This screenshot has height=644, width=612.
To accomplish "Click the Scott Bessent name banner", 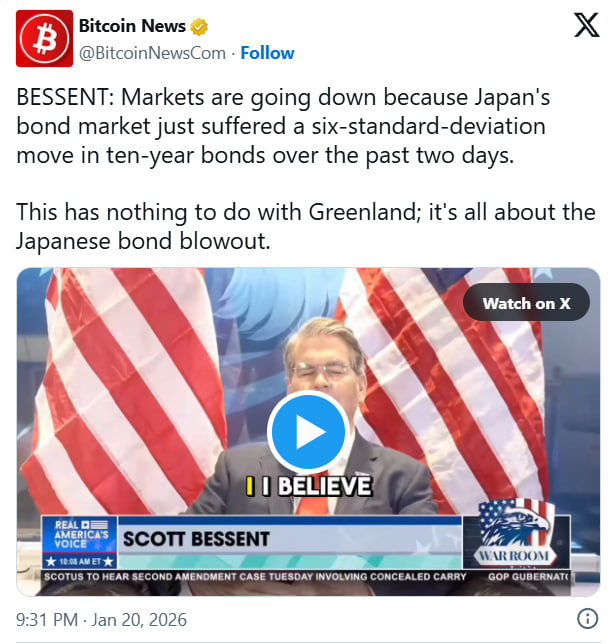I will 196,539.
